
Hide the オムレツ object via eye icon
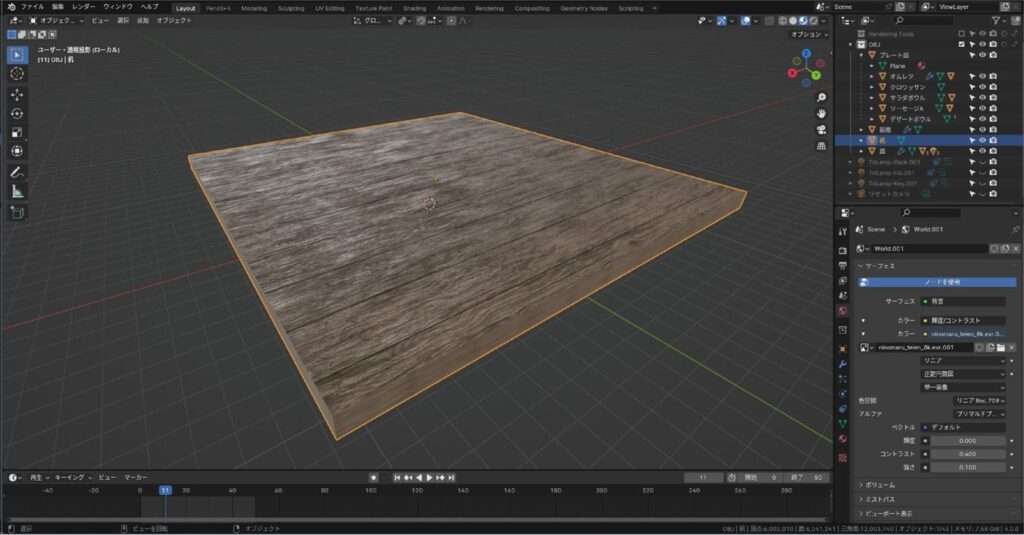click(982, 76)
